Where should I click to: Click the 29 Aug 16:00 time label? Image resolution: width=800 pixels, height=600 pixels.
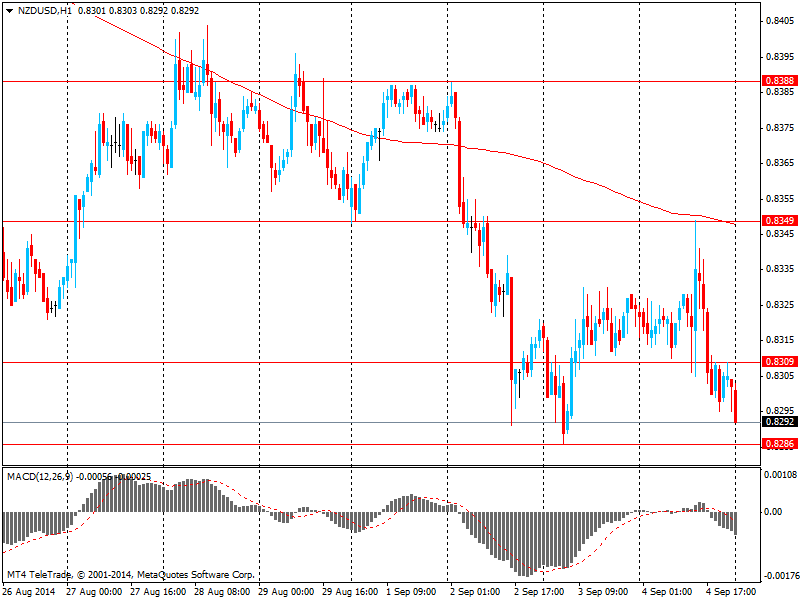point(350,592)
